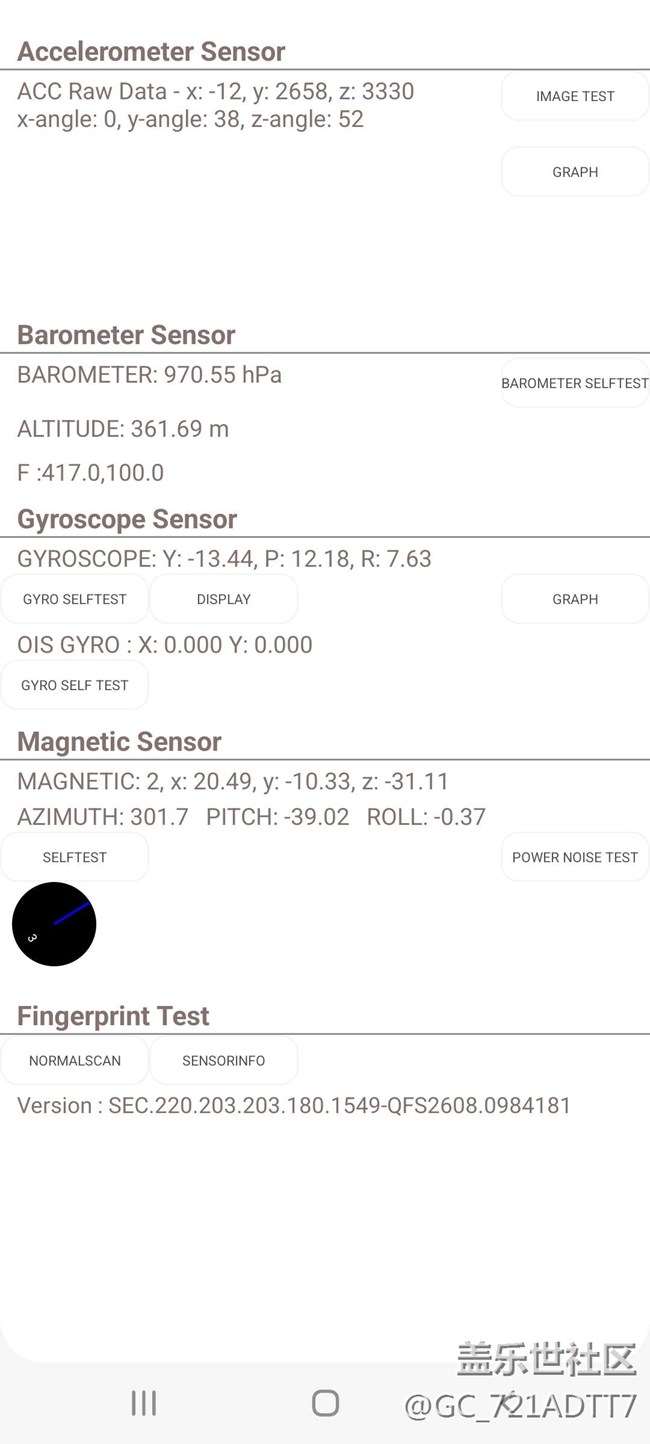Open the Gyroscope GRAPH button
Viewport: 650px width, 1444px height.
pyautogui.click(x=575, y=599)
